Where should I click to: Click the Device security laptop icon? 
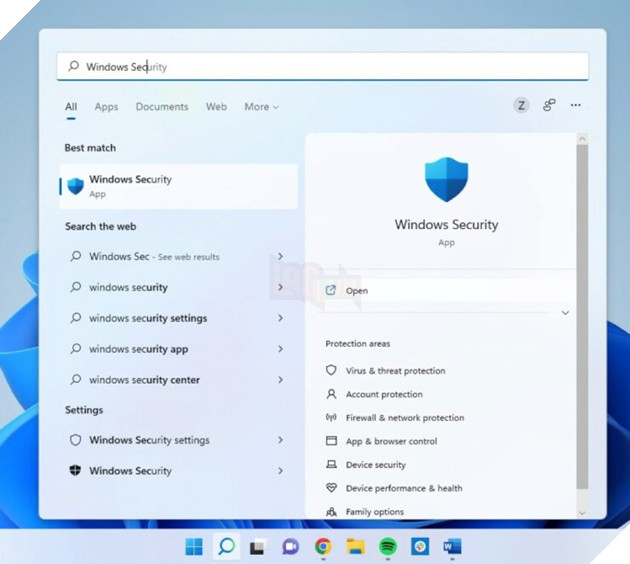coord(331,464)
